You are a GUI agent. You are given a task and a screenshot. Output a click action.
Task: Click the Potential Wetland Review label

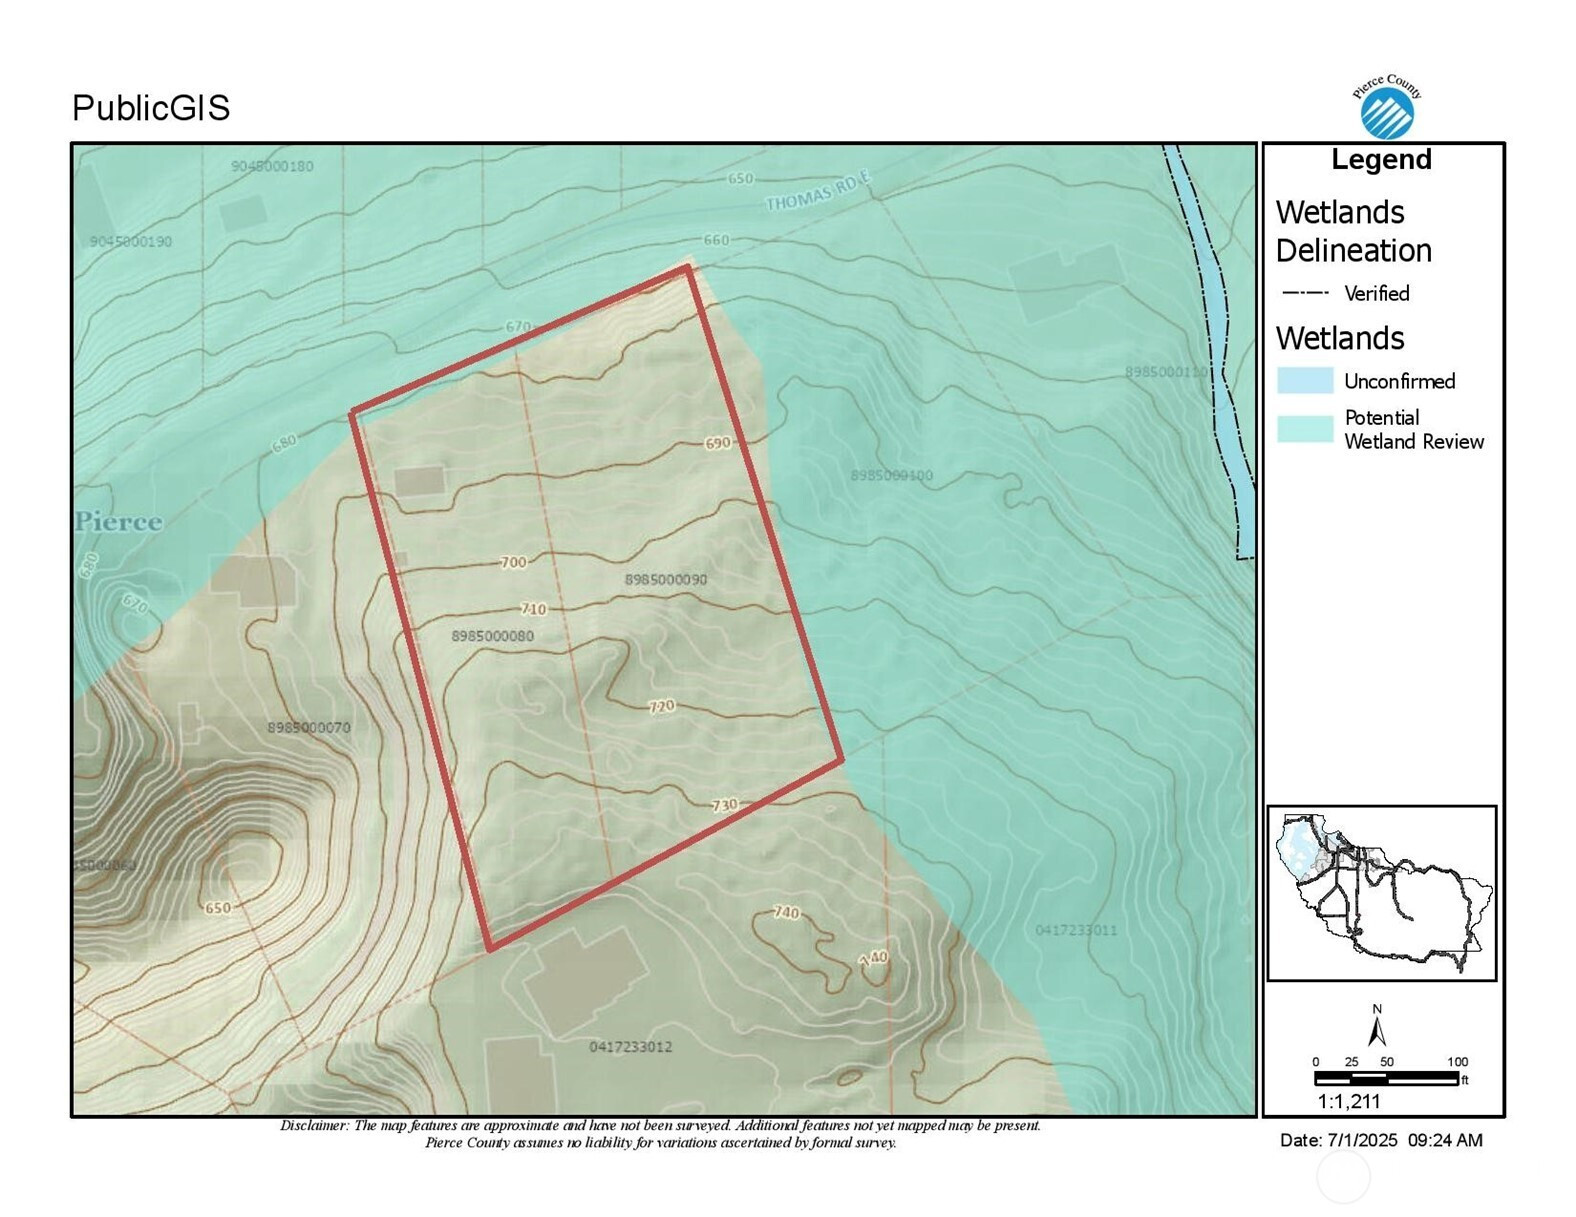[x=1414, y=429]
